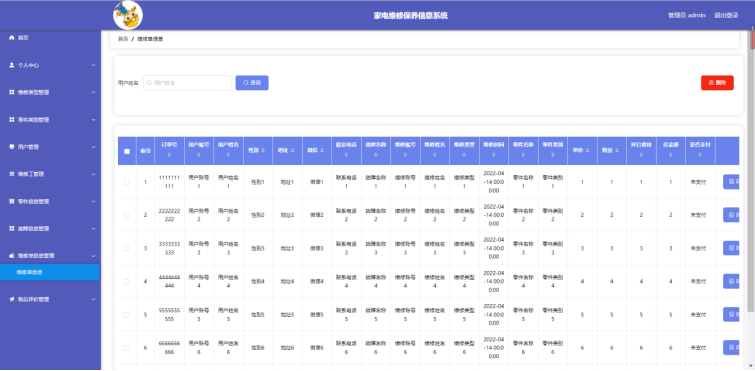Check the checkbox for row 3

(x=127, y=248)
